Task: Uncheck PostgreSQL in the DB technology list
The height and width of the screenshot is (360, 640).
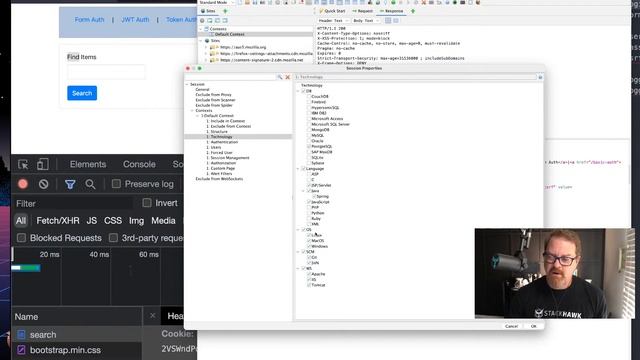Action: click(309, 146)
